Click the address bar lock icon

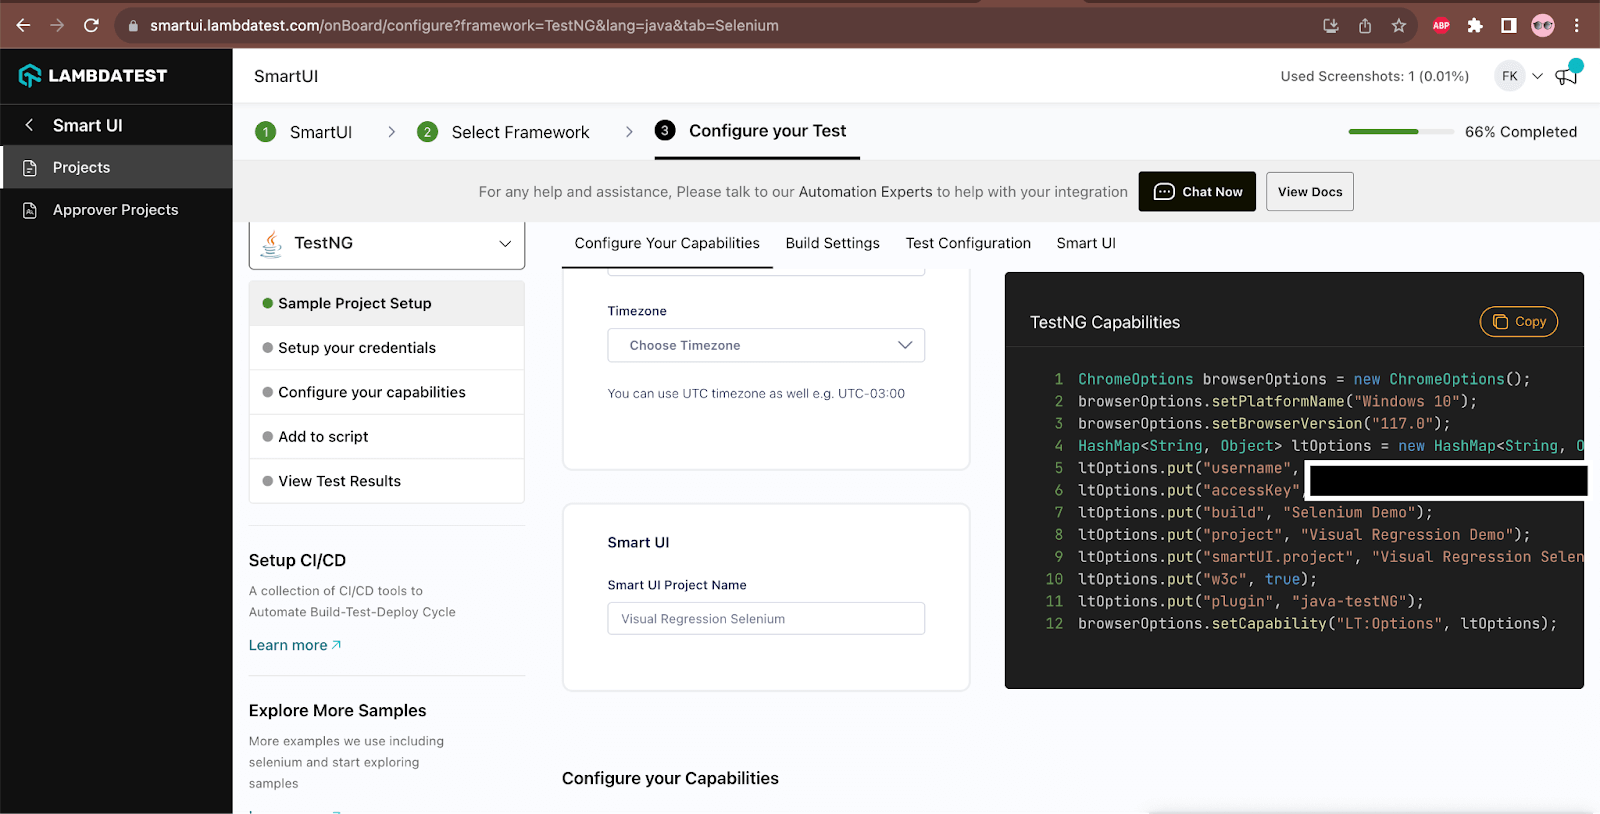pyautogui.click(x=133, y=26)
